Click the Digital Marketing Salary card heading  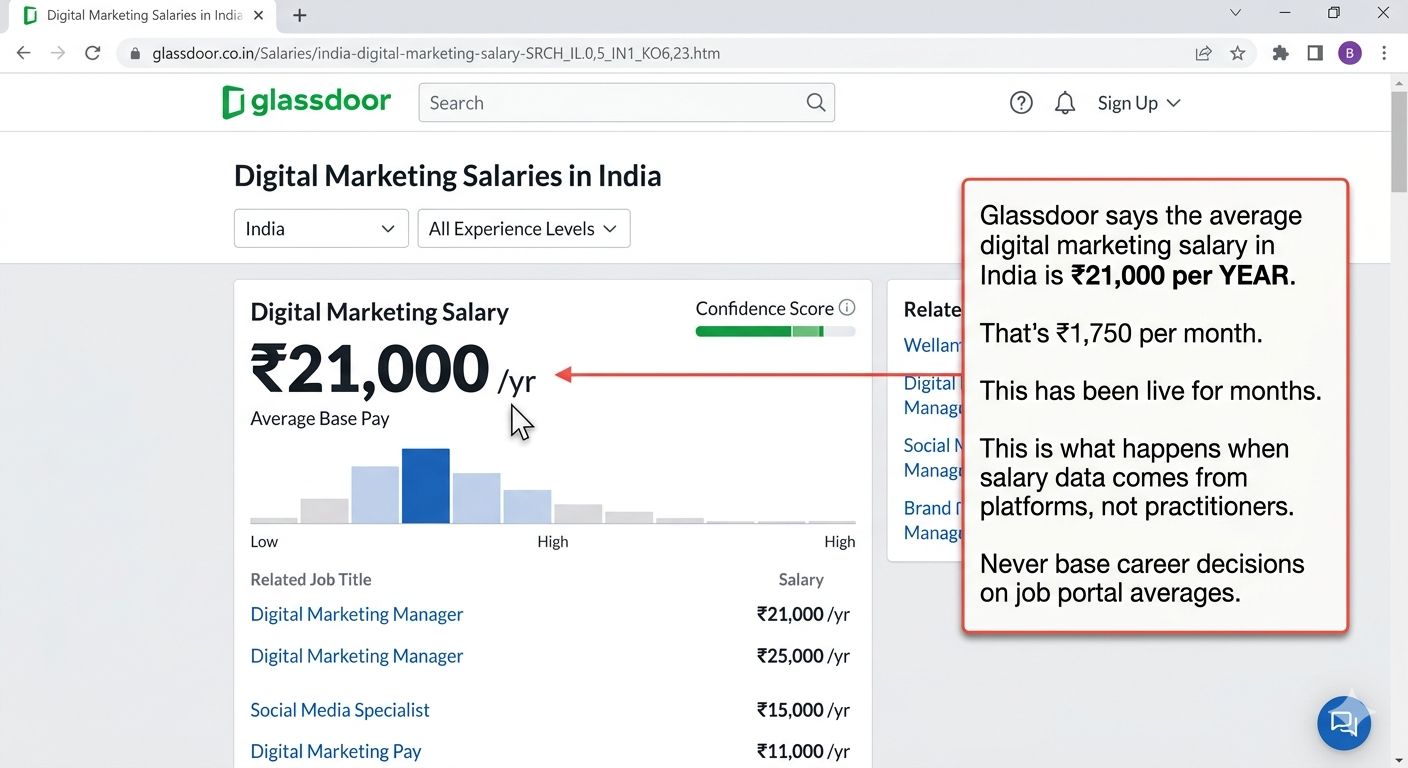pyautogui.click(x=379, y=312)
